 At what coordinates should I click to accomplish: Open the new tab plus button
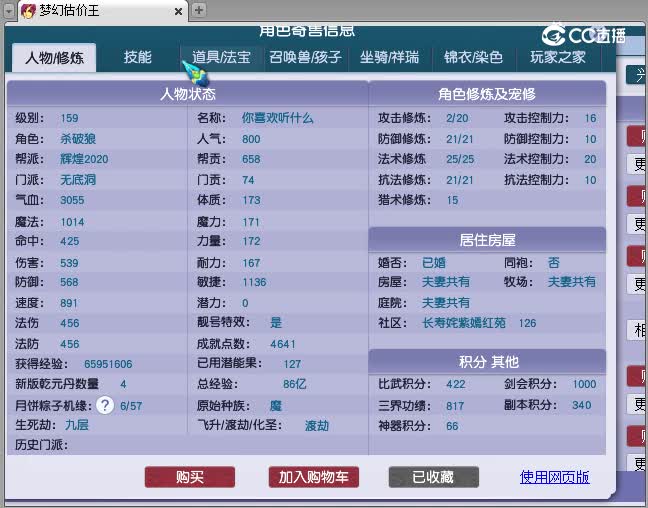coord(199,10)
